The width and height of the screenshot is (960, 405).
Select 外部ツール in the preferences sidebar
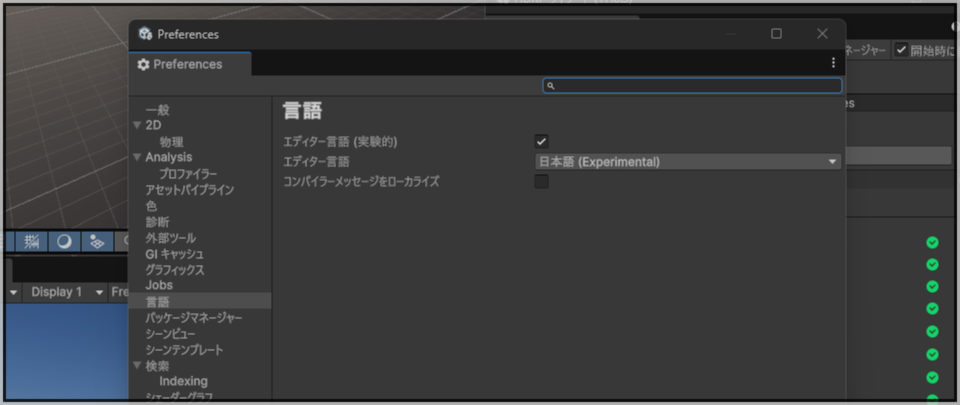170,238
